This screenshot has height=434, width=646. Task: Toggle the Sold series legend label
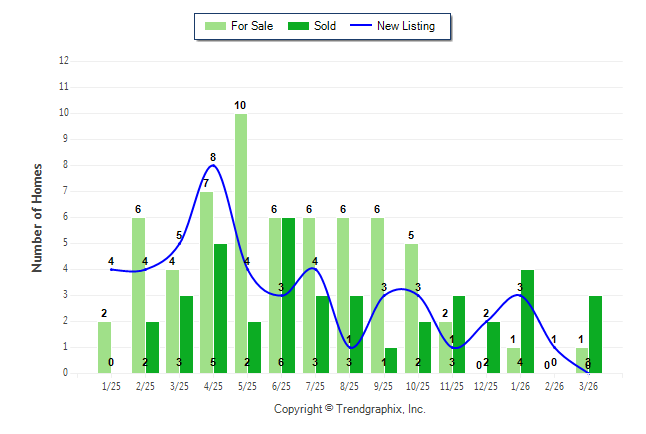point(325,26)
